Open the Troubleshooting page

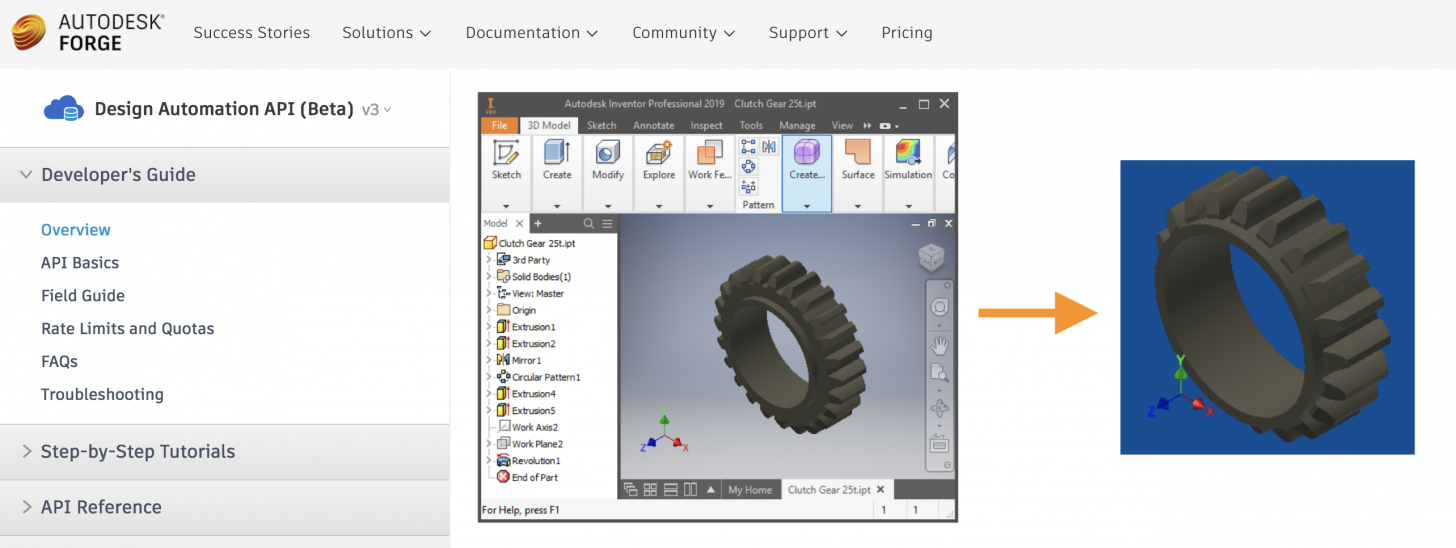click(102, 395)
